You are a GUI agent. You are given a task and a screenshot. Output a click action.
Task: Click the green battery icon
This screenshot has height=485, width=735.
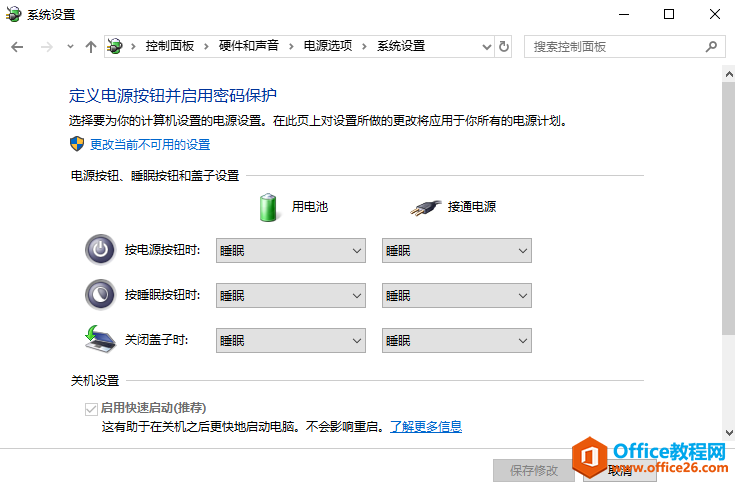tap(269, 207)
